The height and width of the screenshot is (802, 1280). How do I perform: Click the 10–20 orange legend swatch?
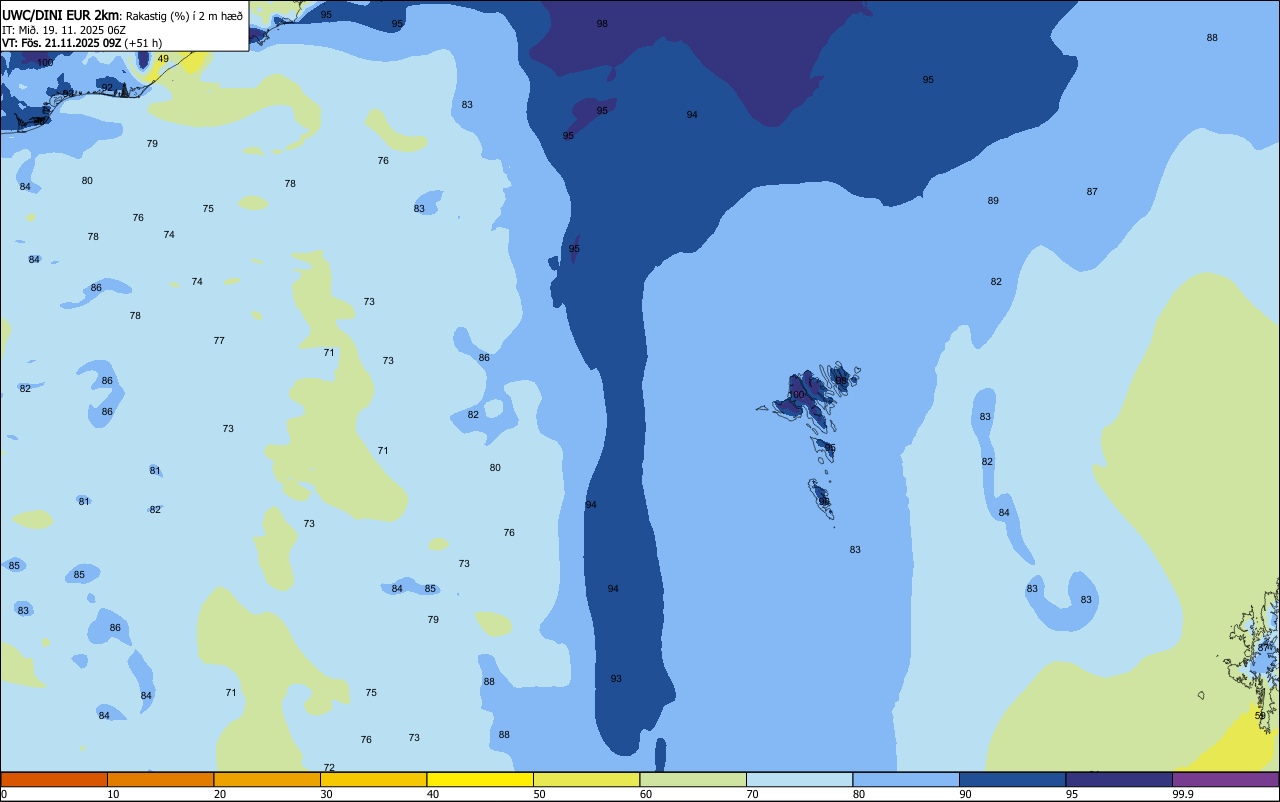click(x=160, y=779)
